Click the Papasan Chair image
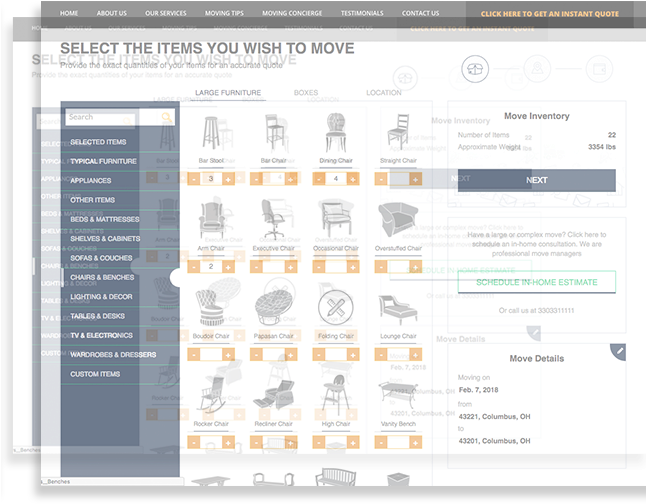 click(273, 308)
